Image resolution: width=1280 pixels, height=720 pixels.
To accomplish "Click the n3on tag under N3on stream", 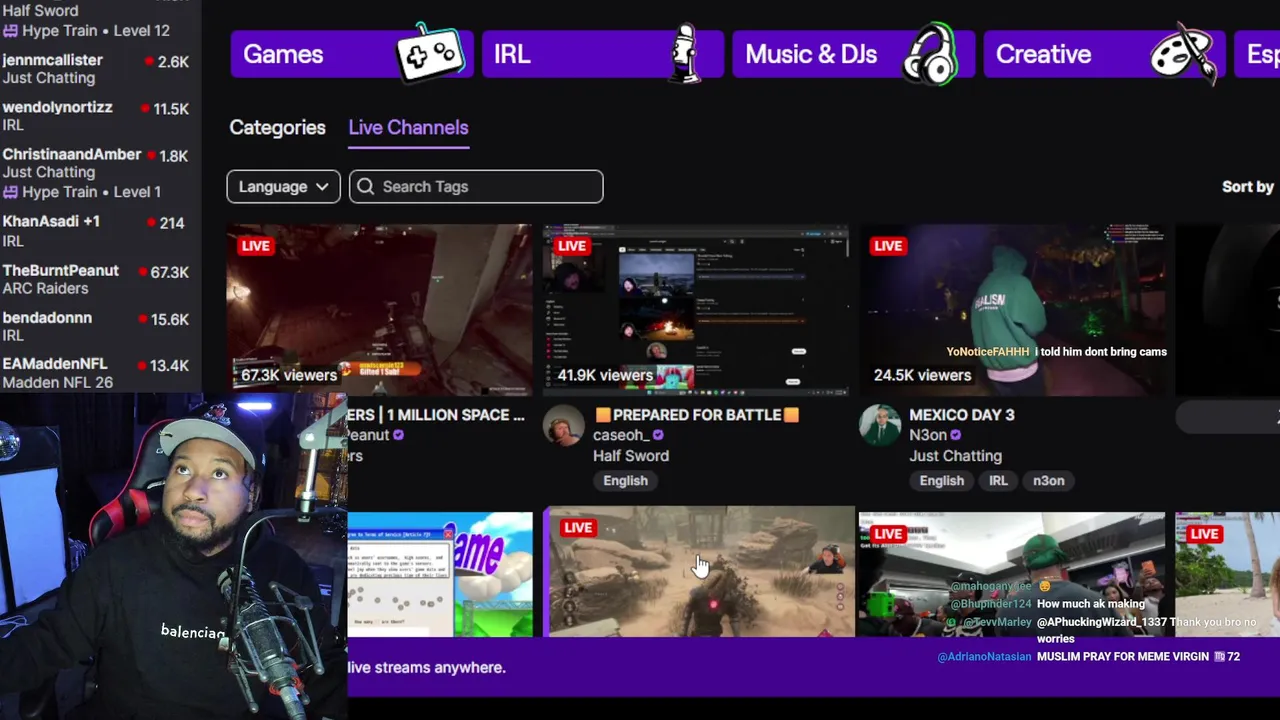I will click(1048, 480).
